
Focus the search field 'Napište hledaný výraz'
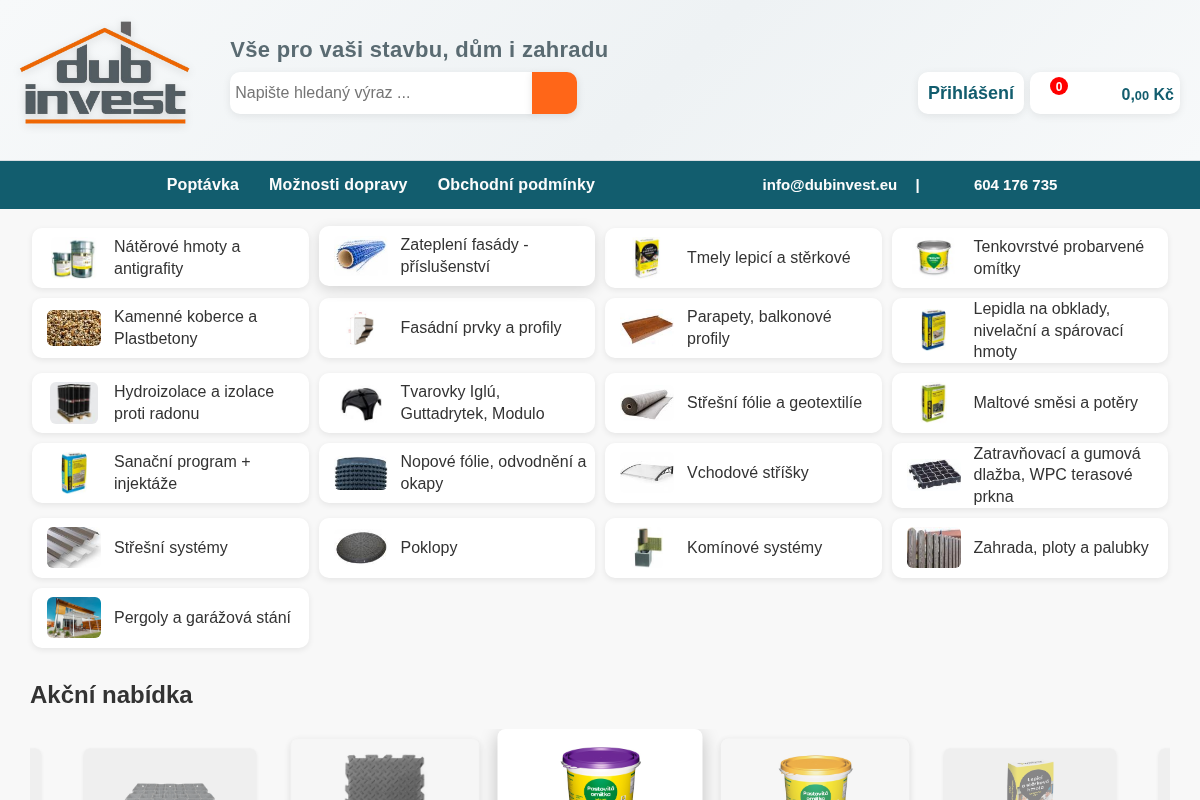coord(381,93)
